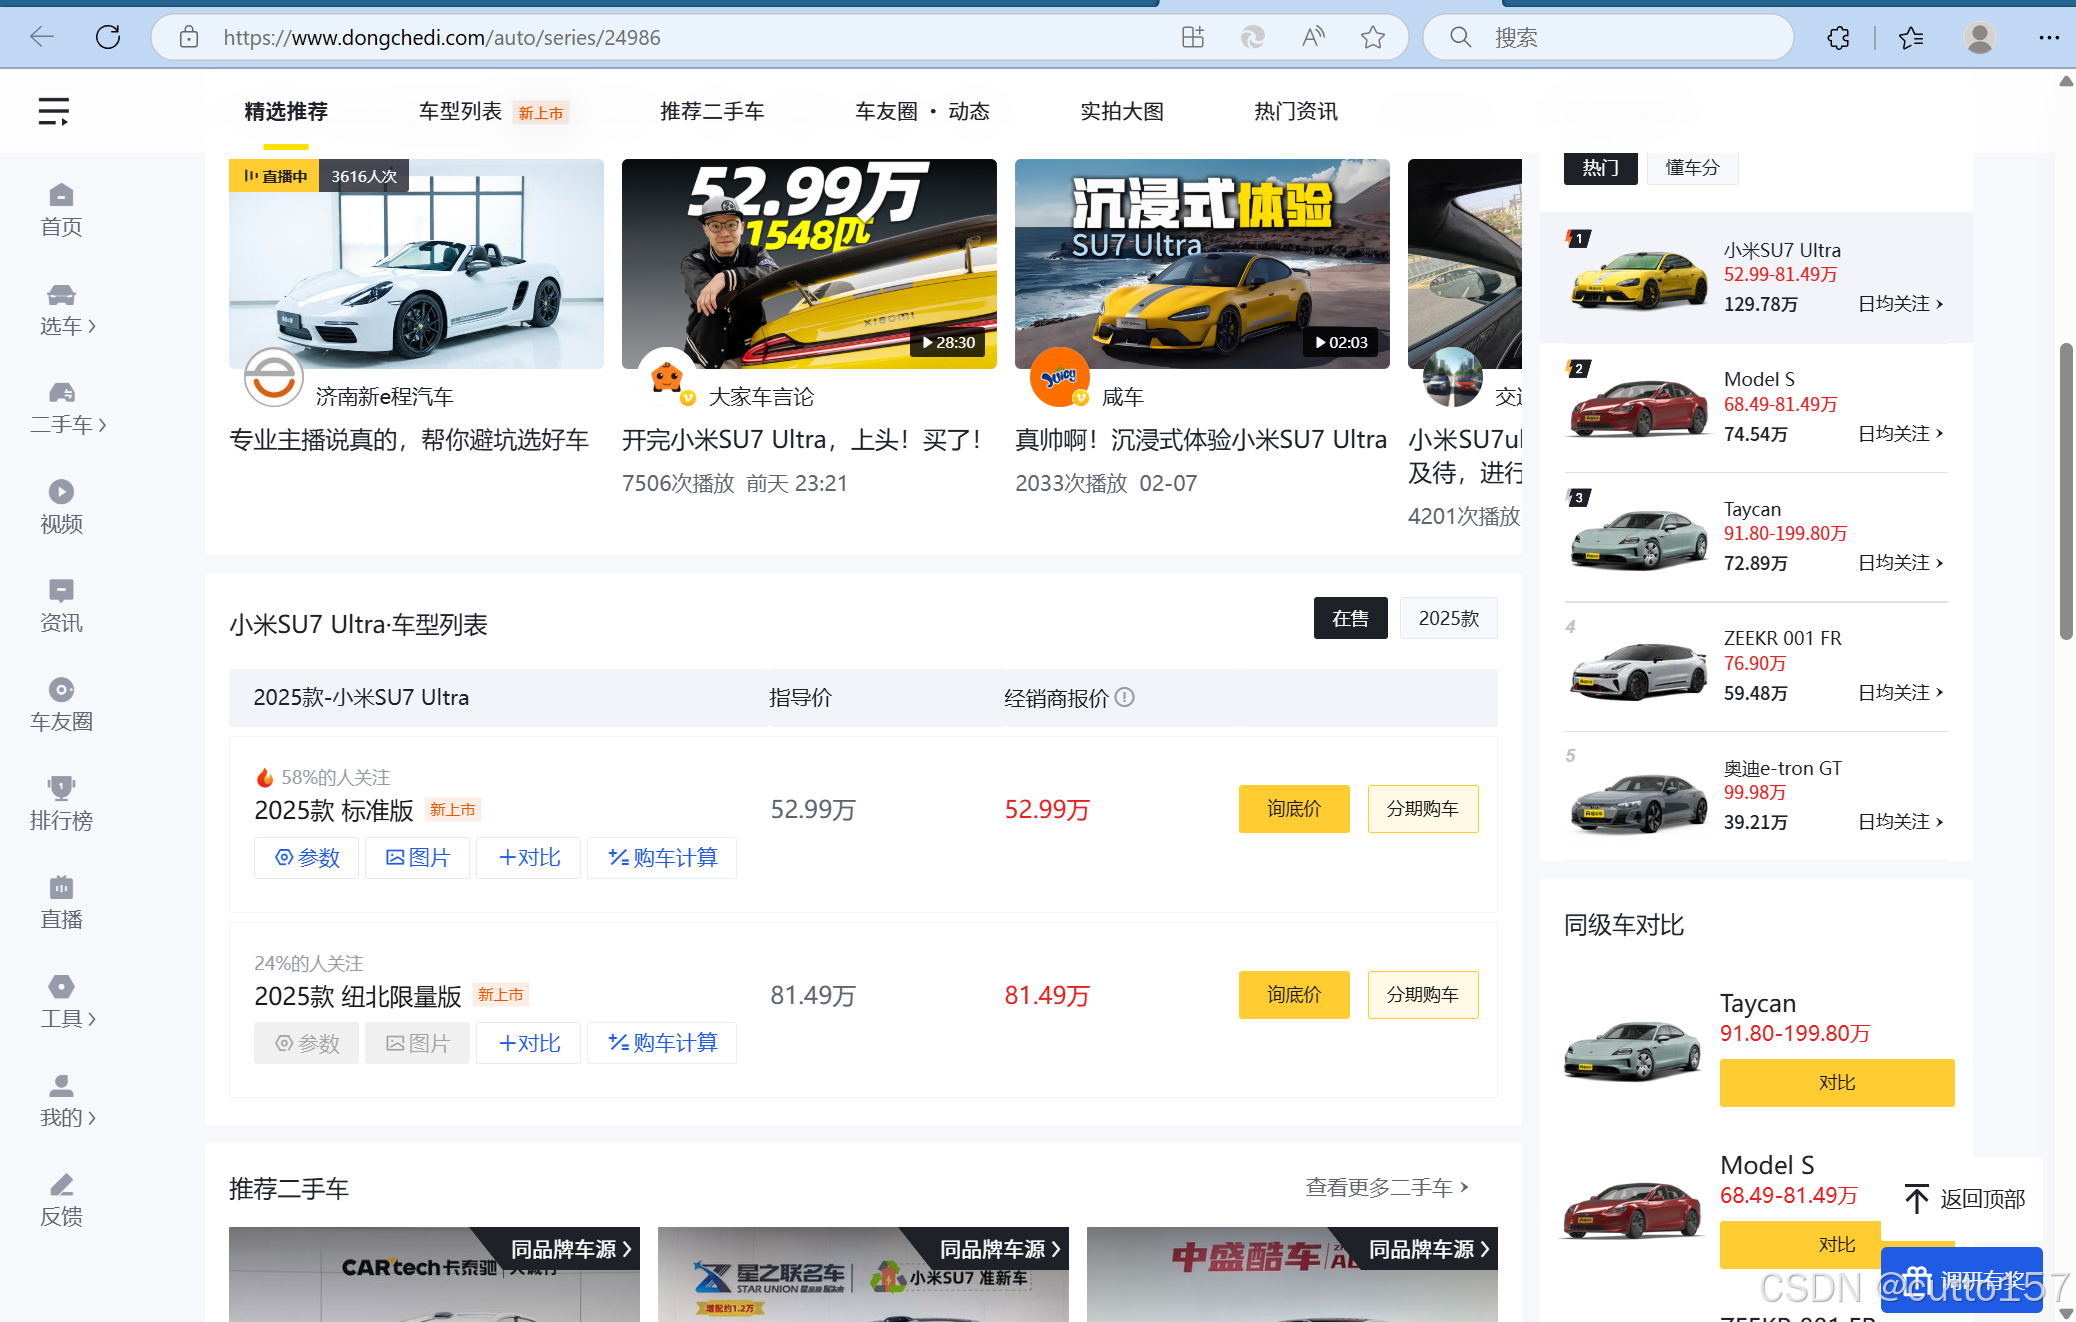Expand 查看更多二手车 link
The height and width of the screenshot is (1322, 2076).
(1386, 1187)
